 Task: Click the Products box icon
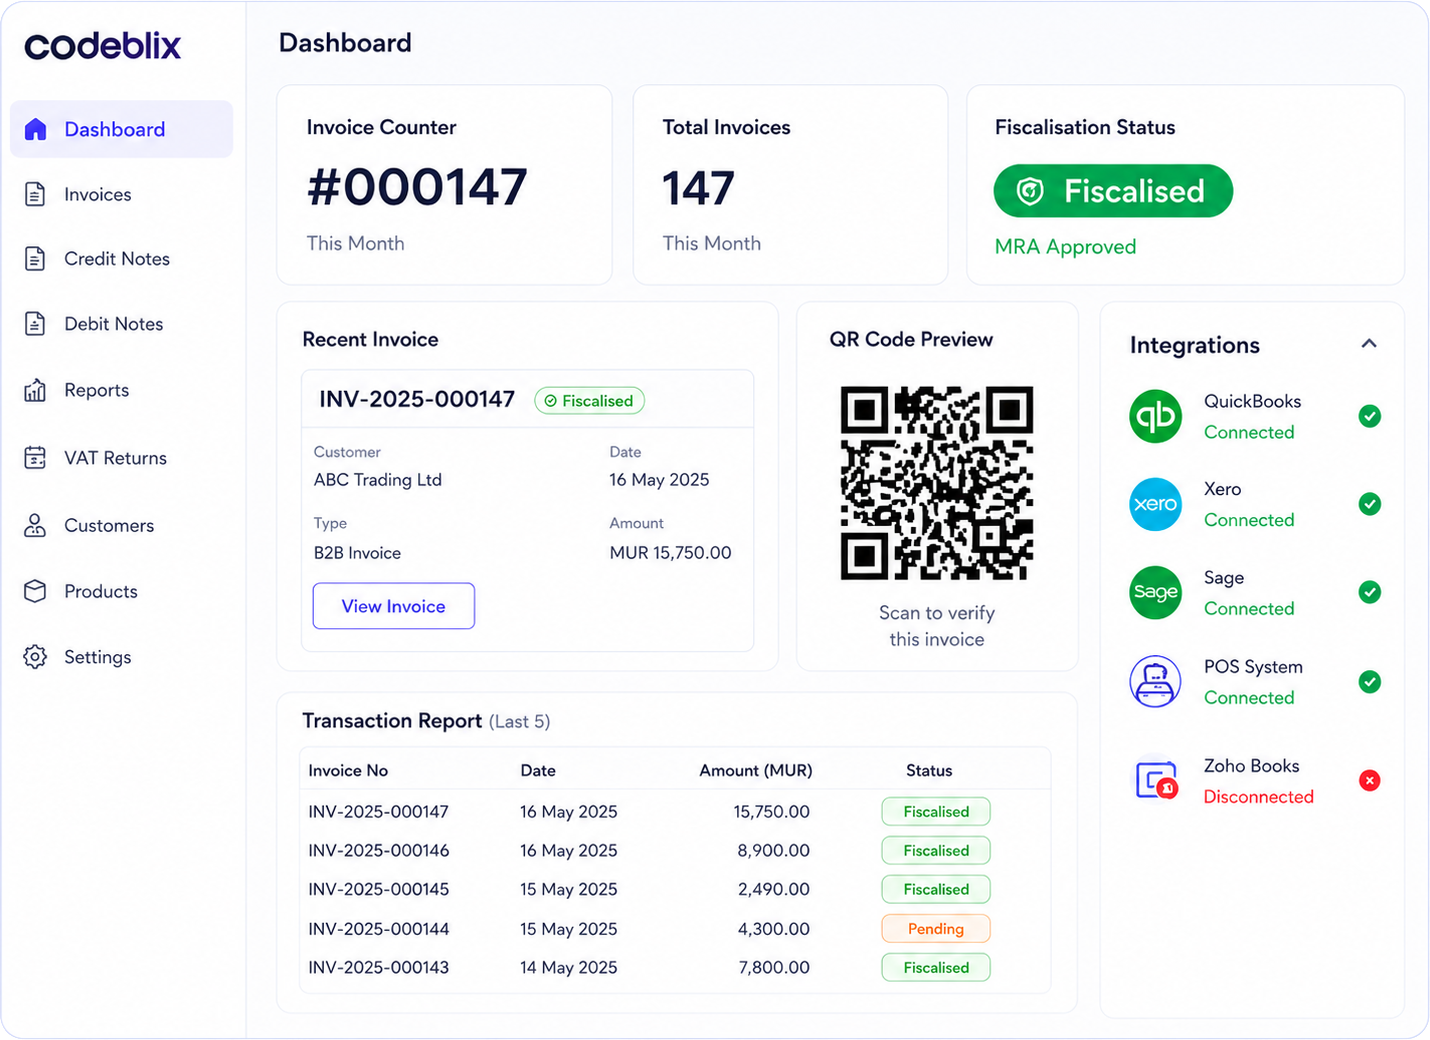point(35,591)
